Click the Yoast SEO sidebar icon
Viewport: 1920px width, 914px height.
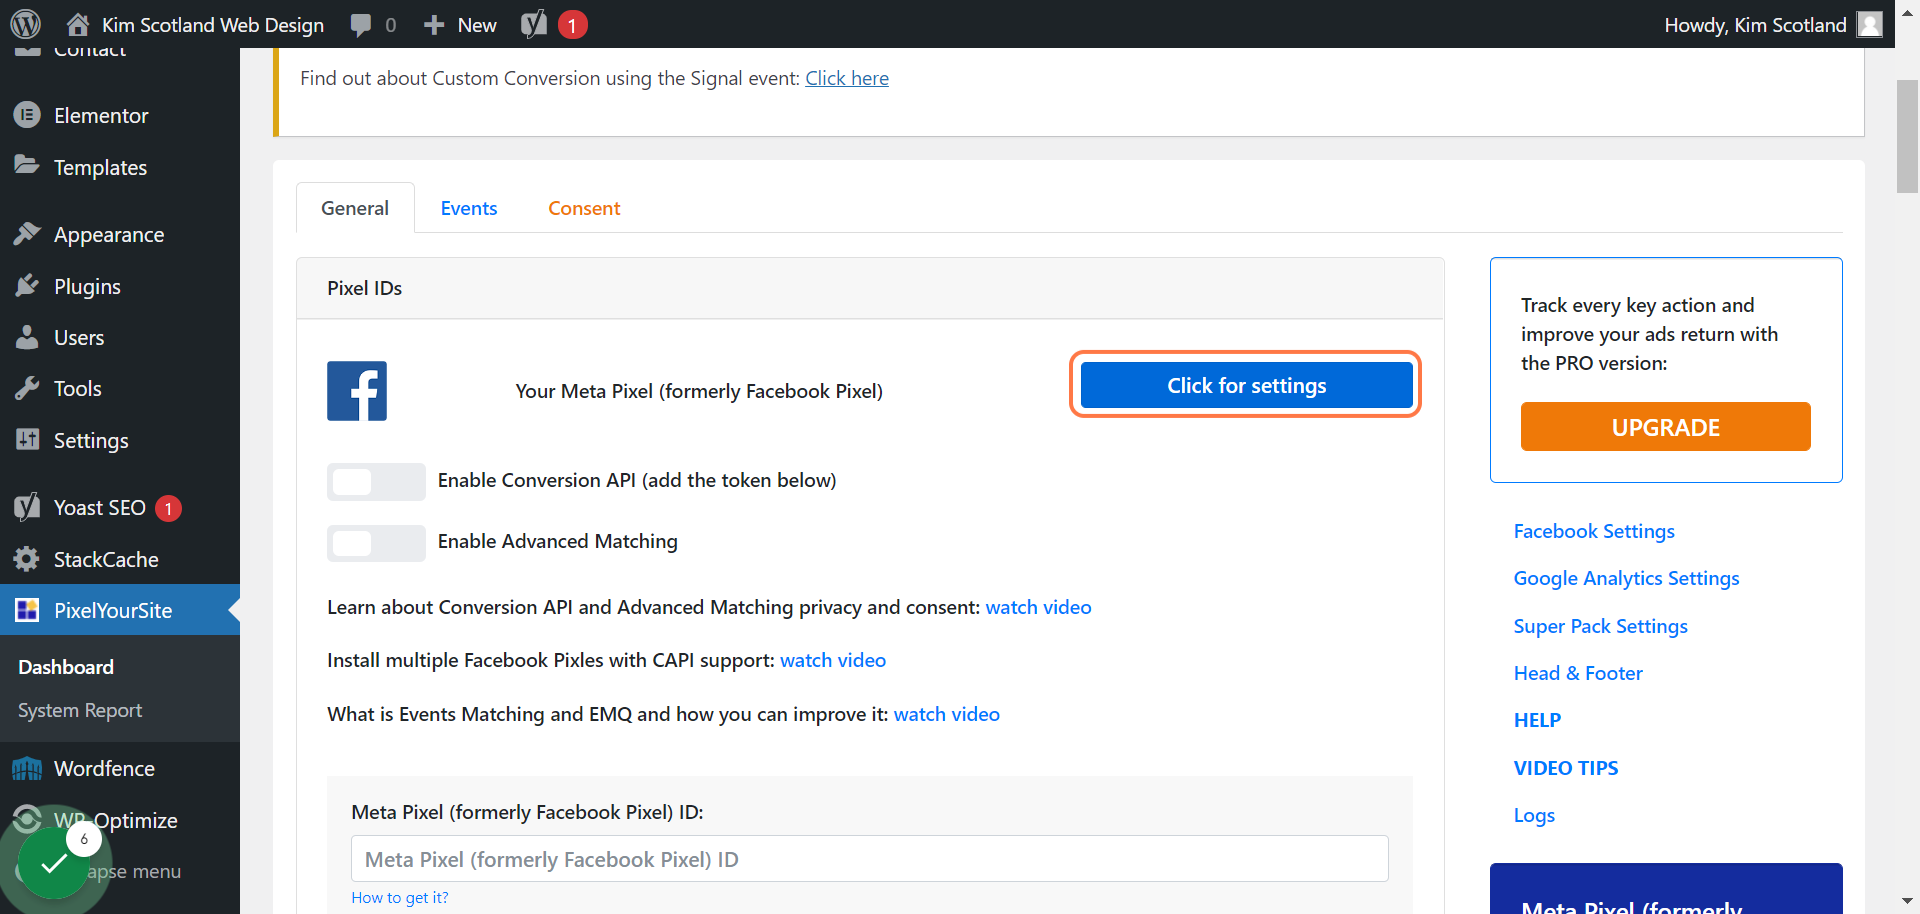(x=27, y=507)
